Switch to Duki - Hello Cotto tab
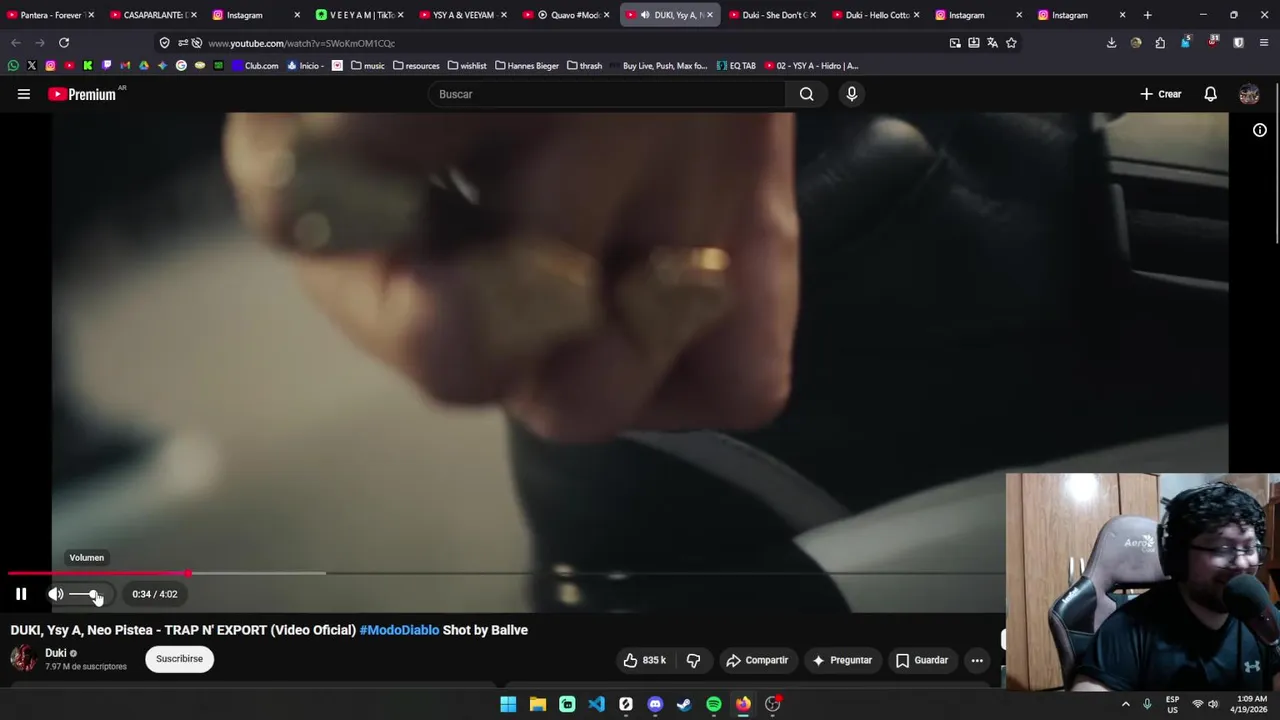The image size is (1280, 720). tap(873, 15)
